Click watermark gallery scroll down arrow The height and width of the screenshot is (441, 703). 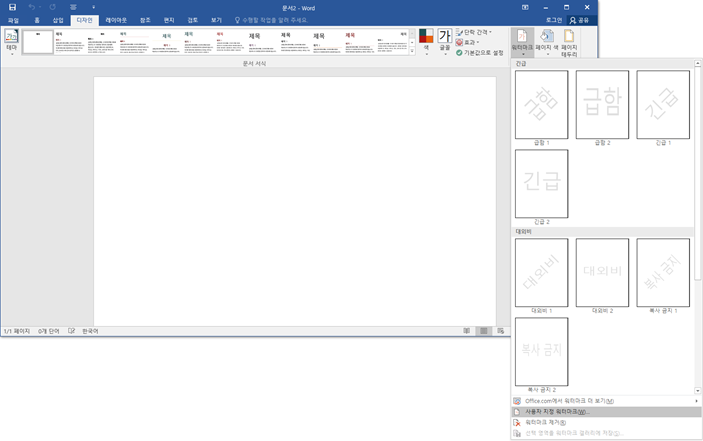pyautogui.click(x=698, y=390)
